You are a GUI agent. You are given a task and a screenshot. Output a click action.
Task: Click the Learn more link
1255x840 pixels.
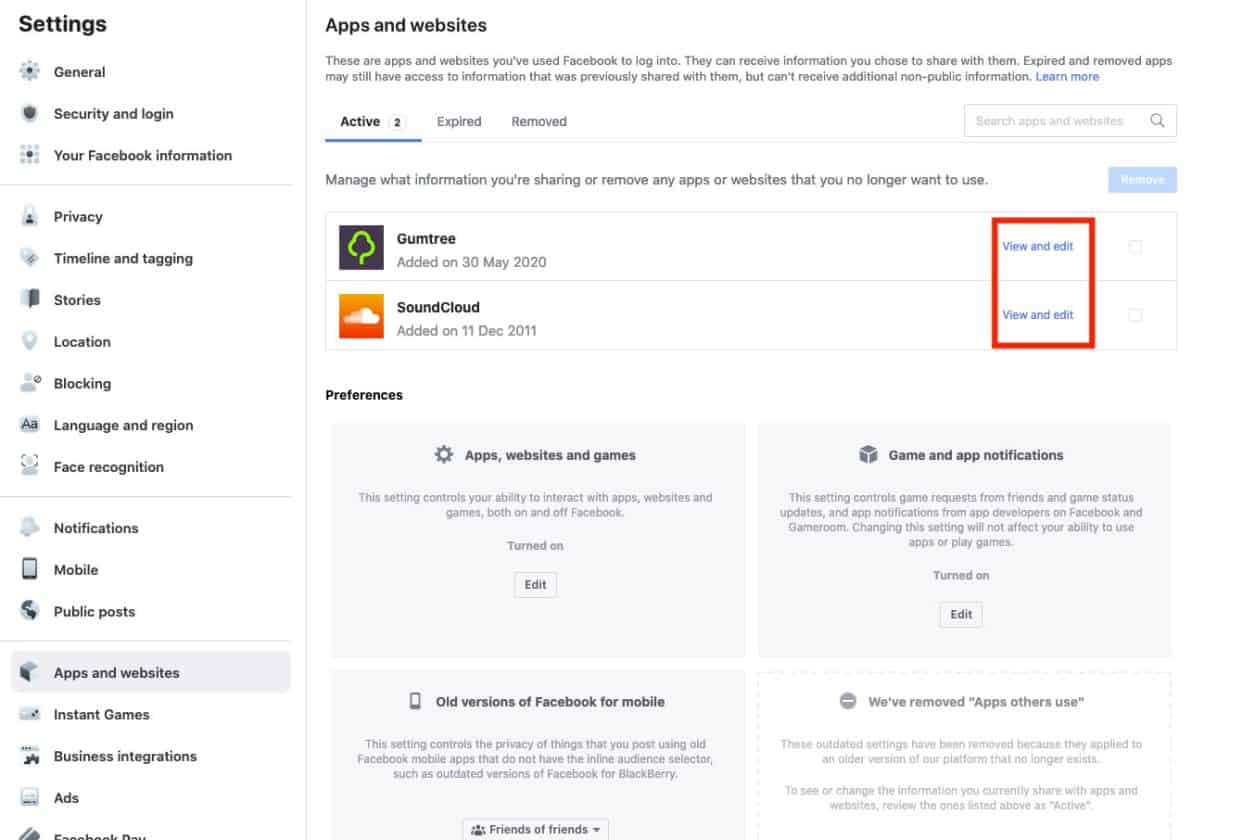coord(1067,77)
